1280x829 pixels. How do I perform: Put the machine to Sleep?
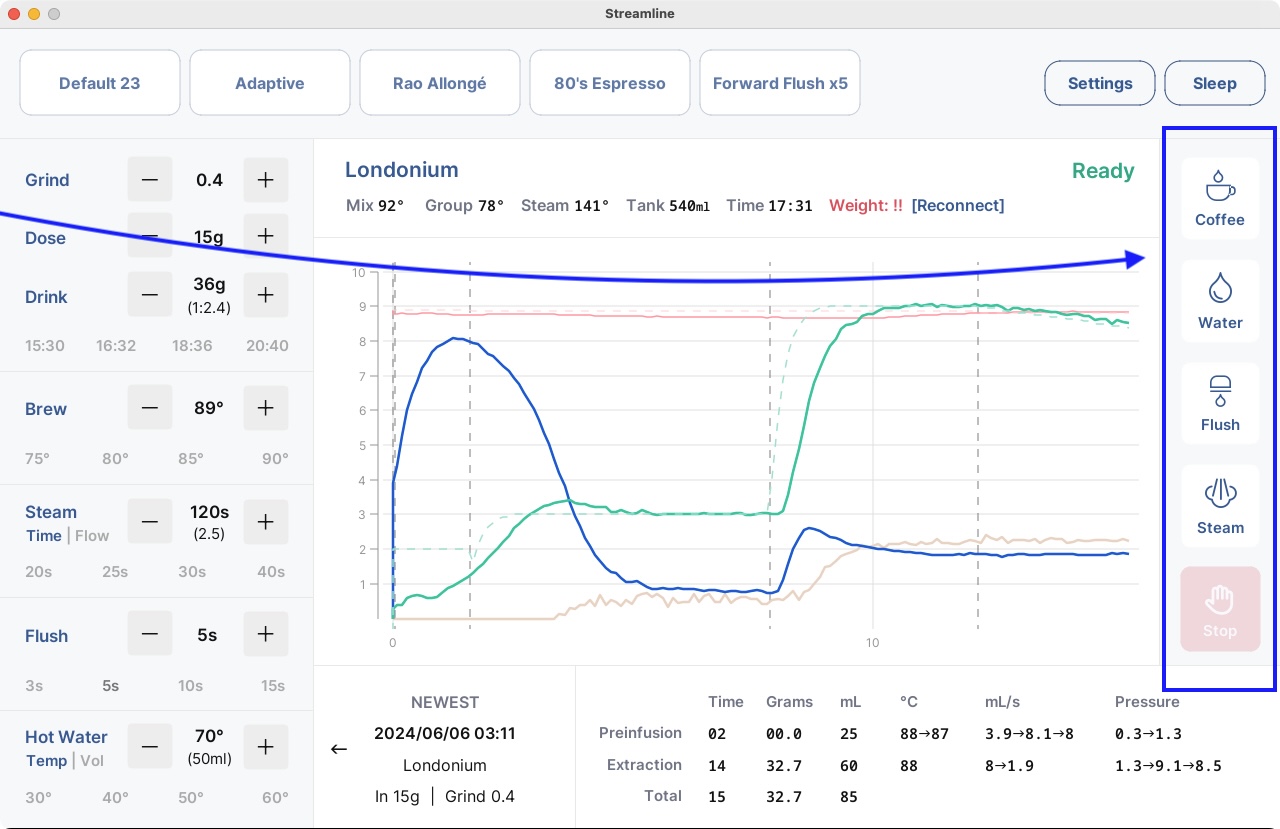[x=1214, y=83]
